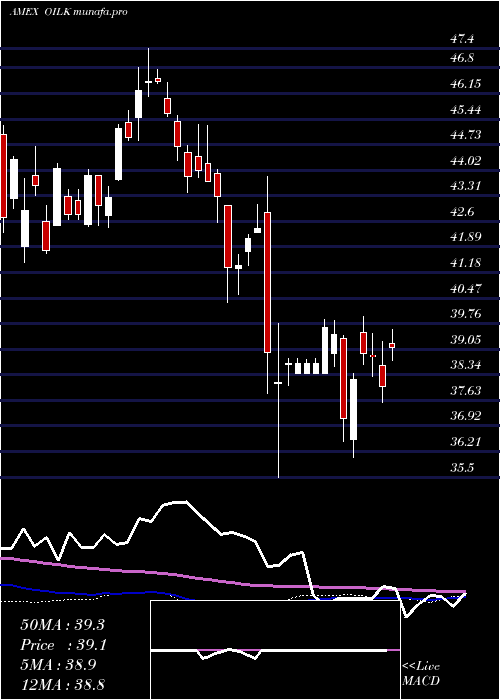Click the 43.31 price label

pyautogui.click(x=465, y=185)
